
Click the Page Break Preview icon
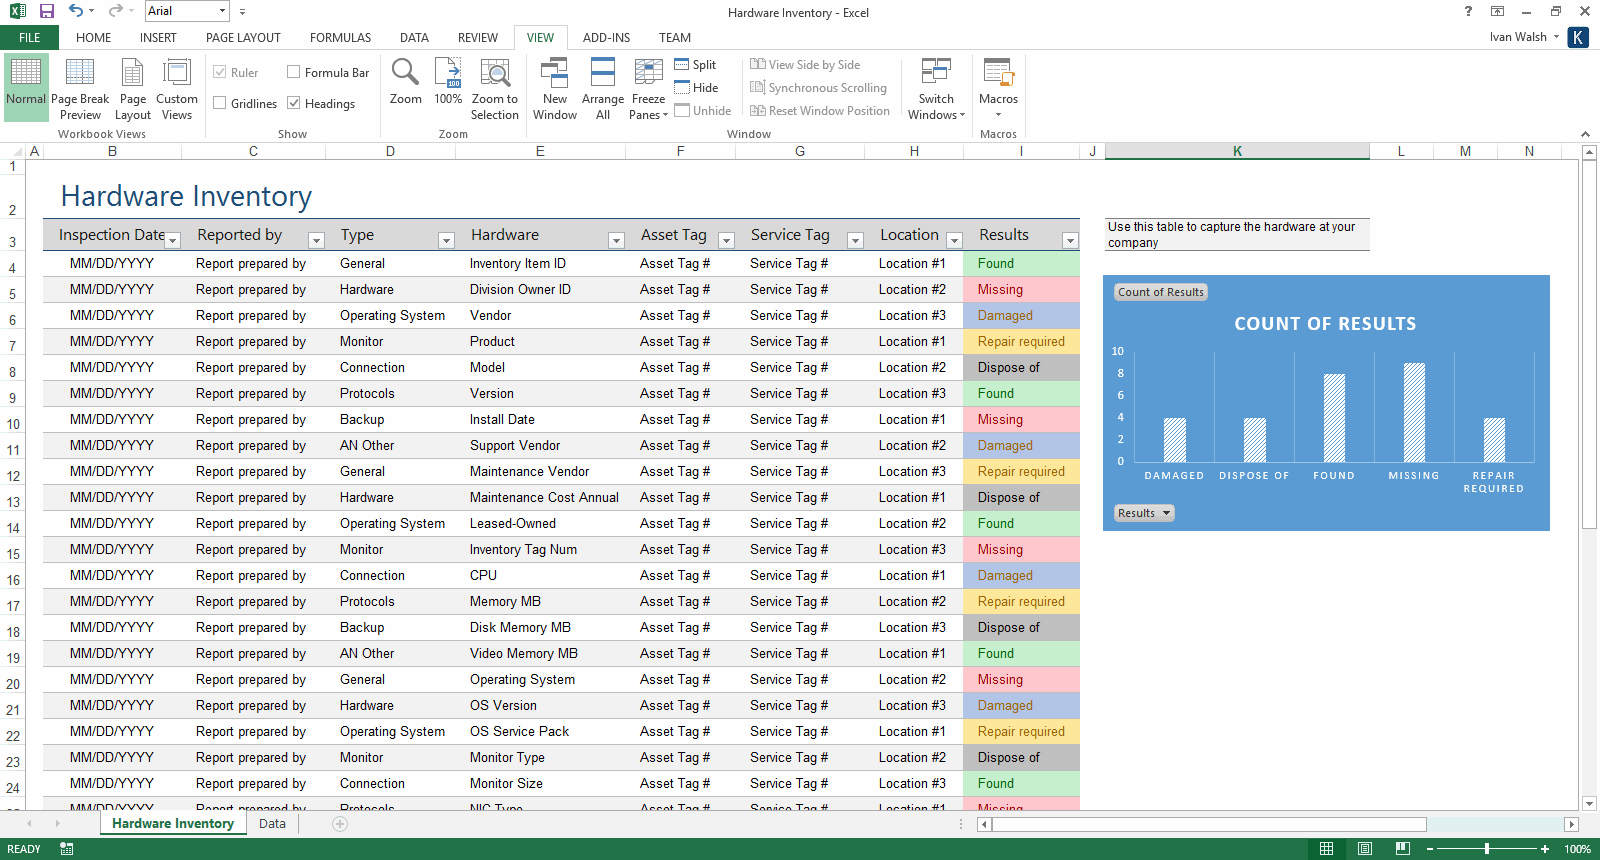coord(80,75)
